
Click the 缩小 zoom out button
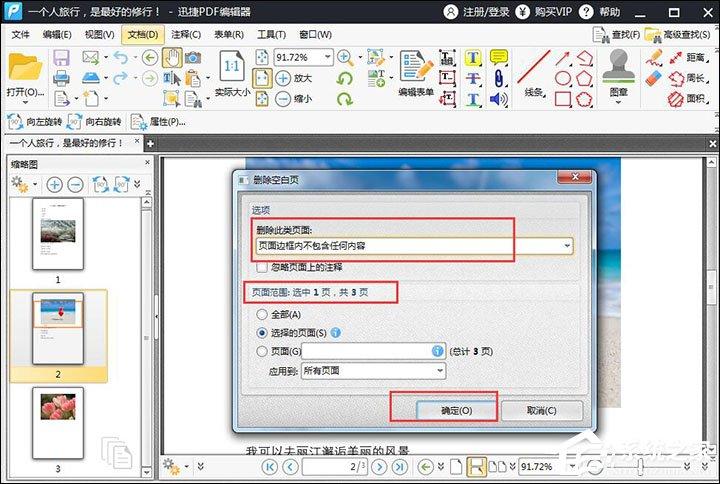click(294, 99)
